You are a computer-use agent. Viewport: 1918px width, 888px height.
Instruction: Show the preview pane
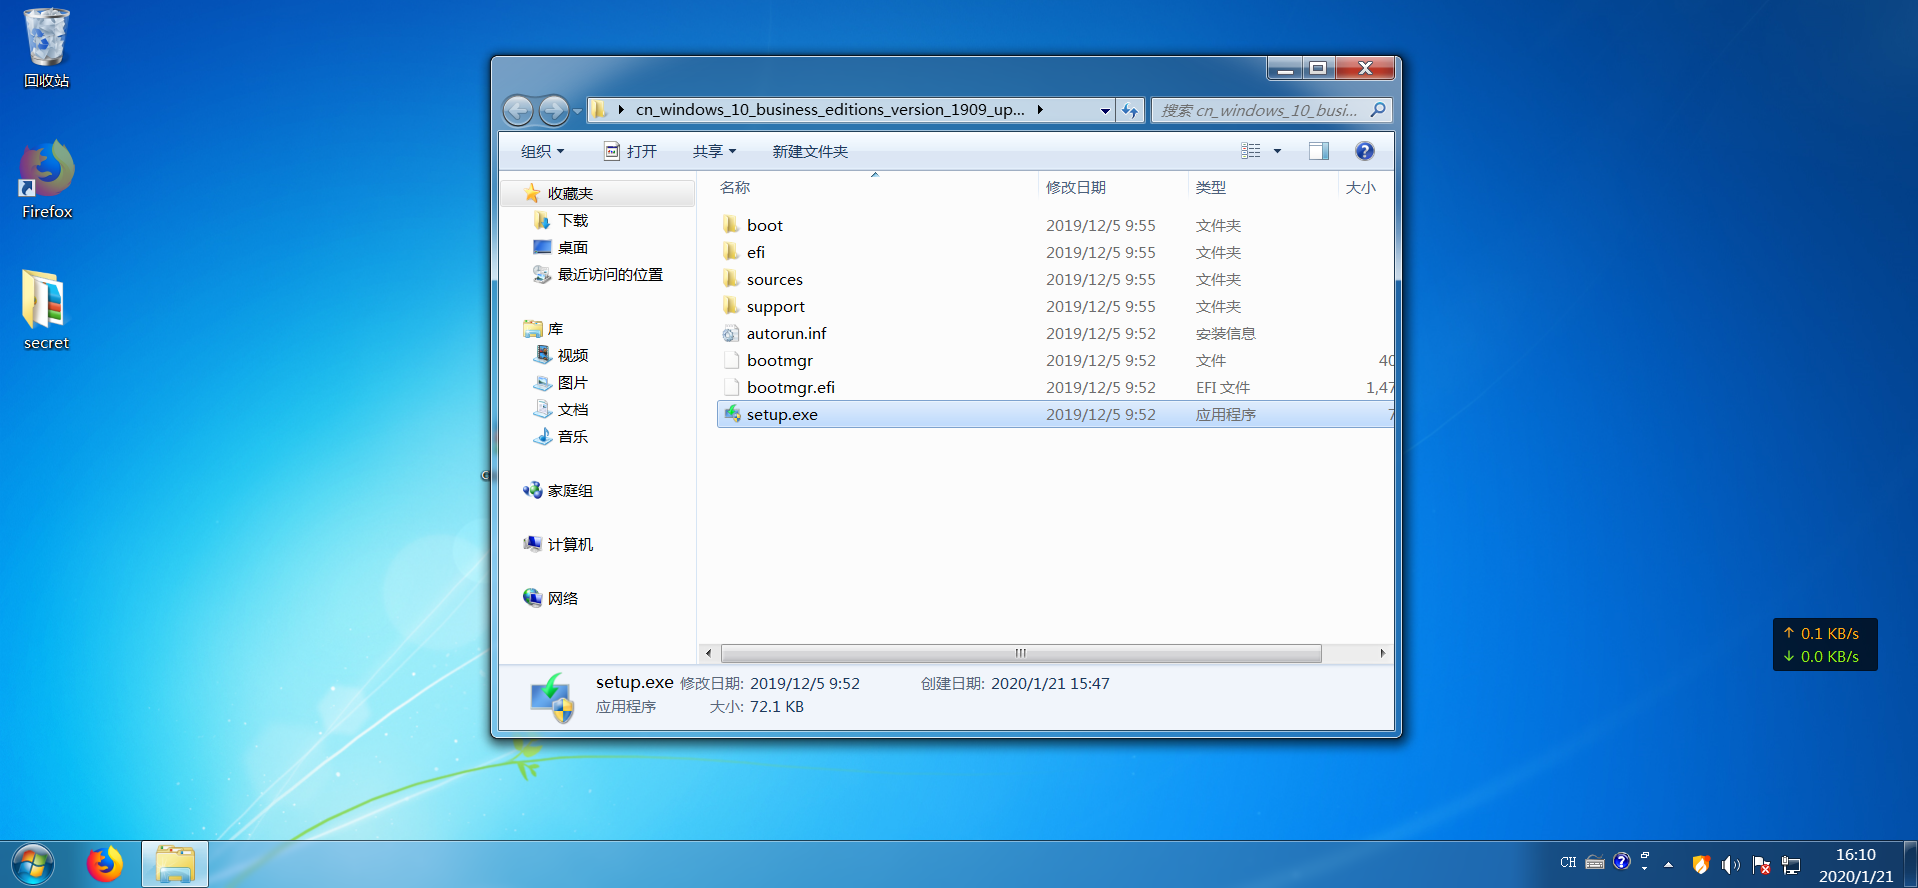1319,151
